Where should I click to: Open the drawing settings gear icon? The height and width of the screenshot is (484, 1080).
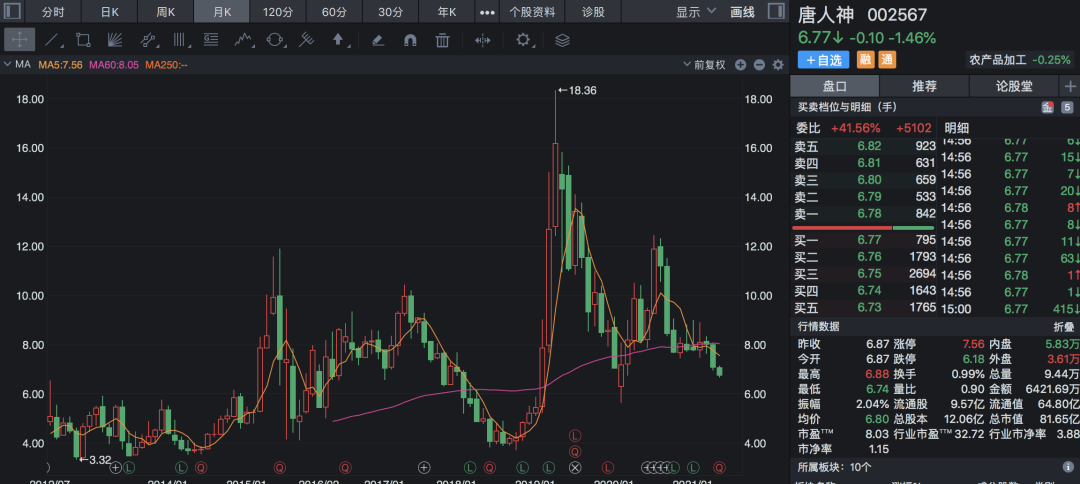coord(523,40)
